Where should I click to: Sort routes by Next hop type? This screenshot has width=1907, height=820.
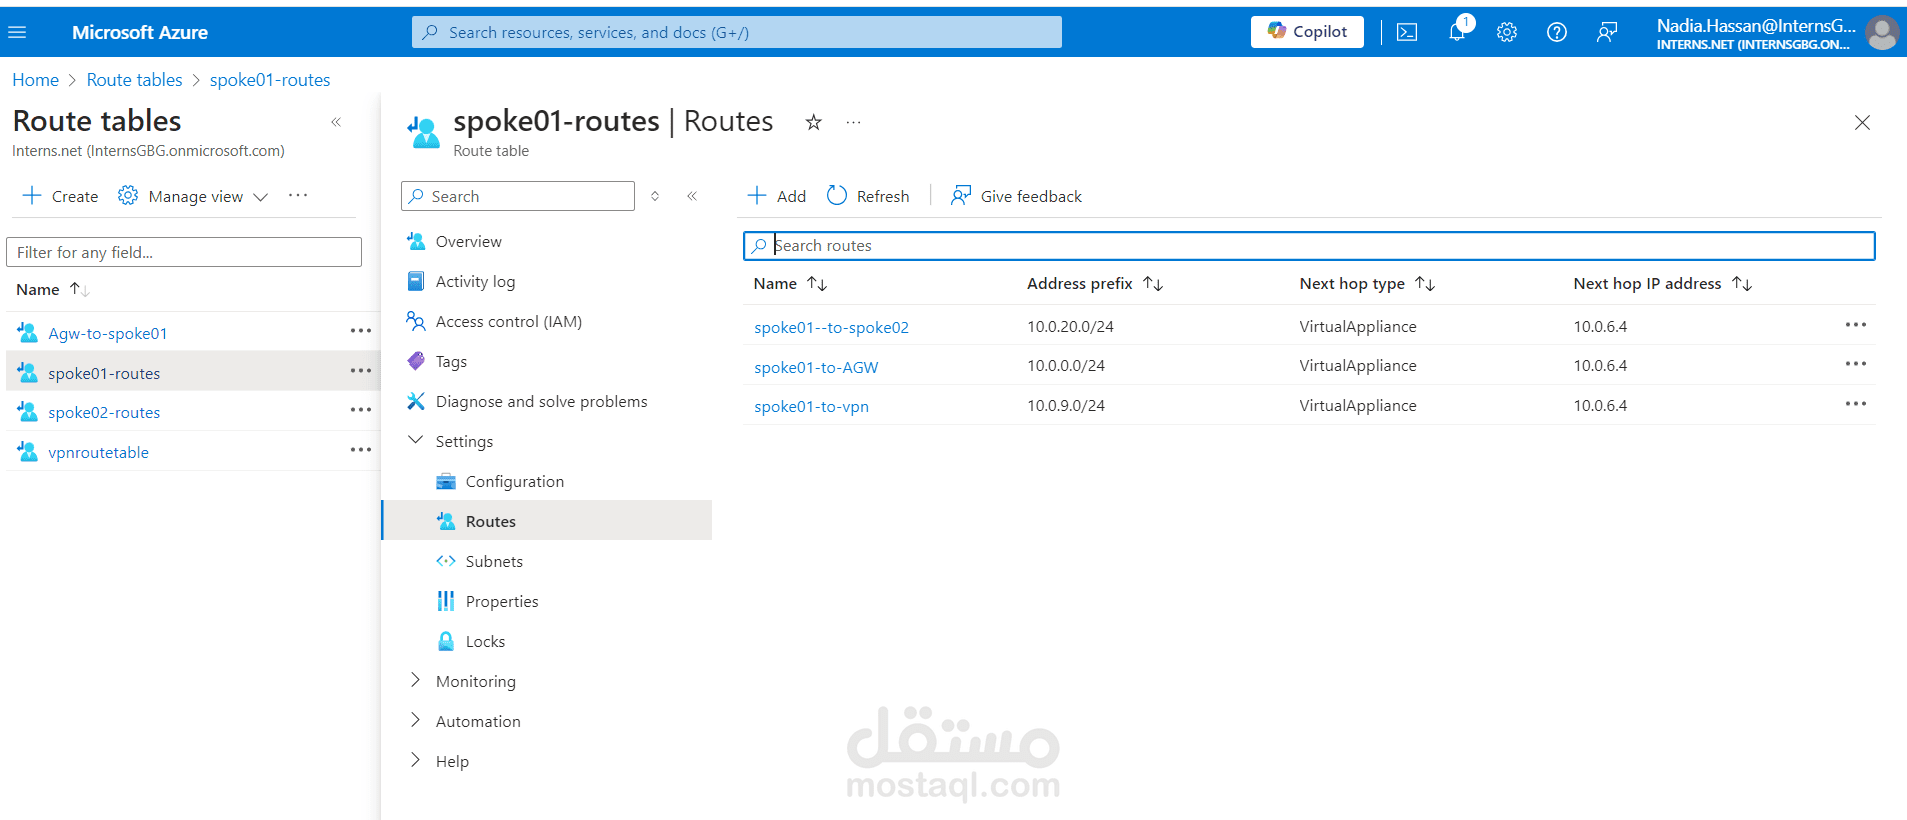point(1367,284)
